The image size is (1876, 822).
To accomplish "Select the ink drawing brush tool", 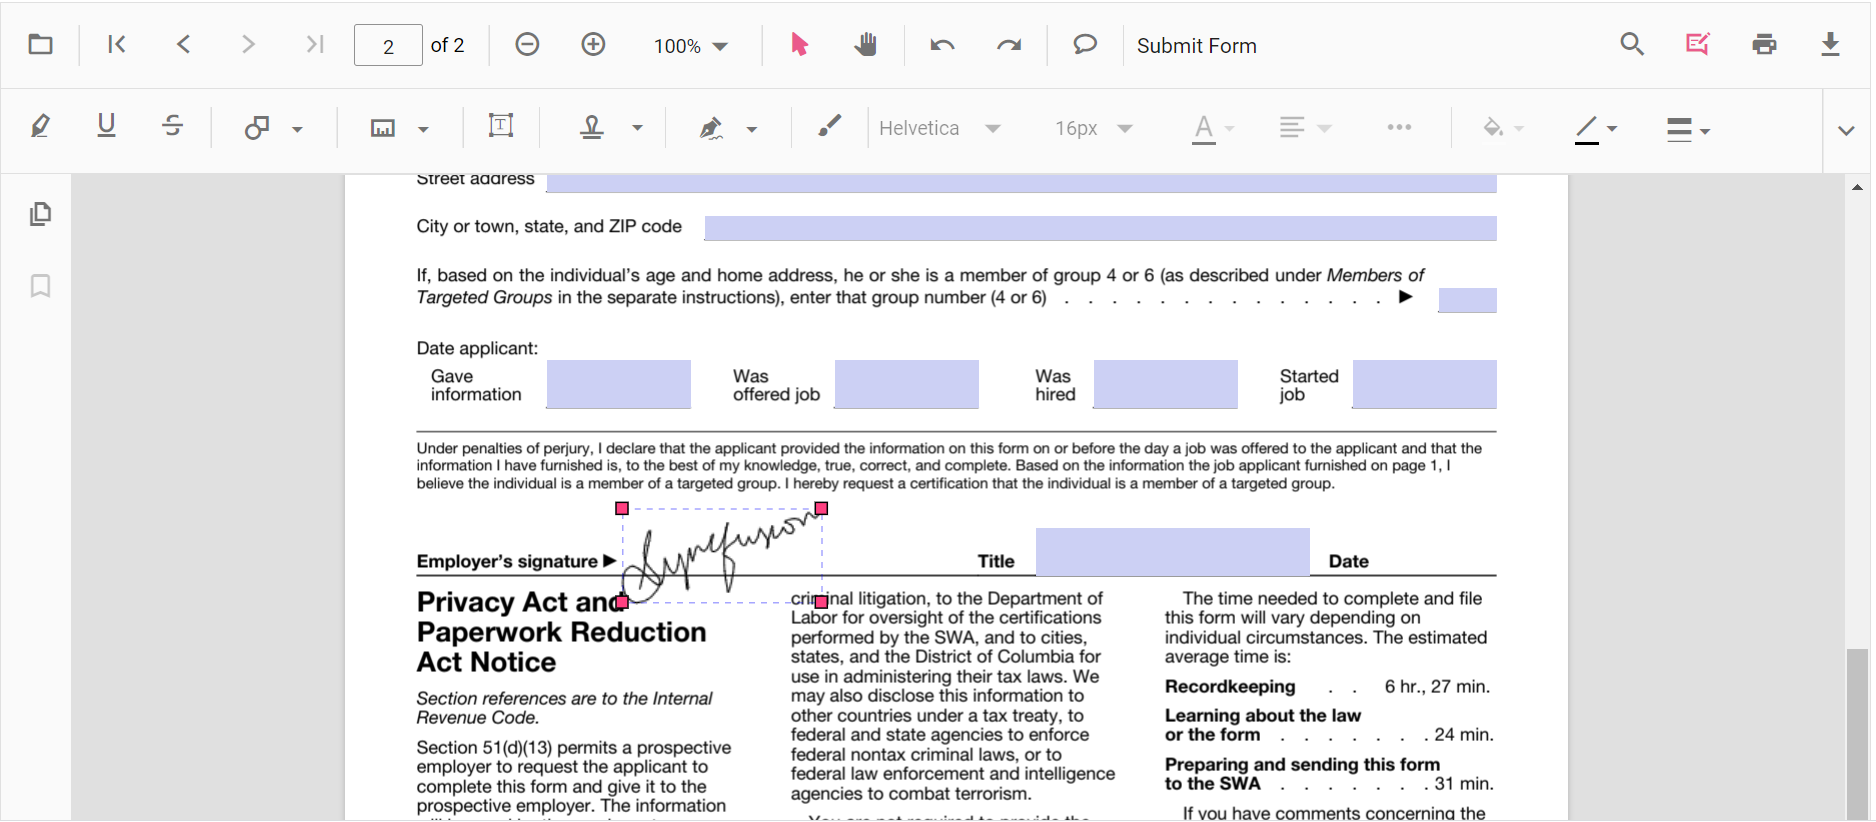I will click(829, 126).
